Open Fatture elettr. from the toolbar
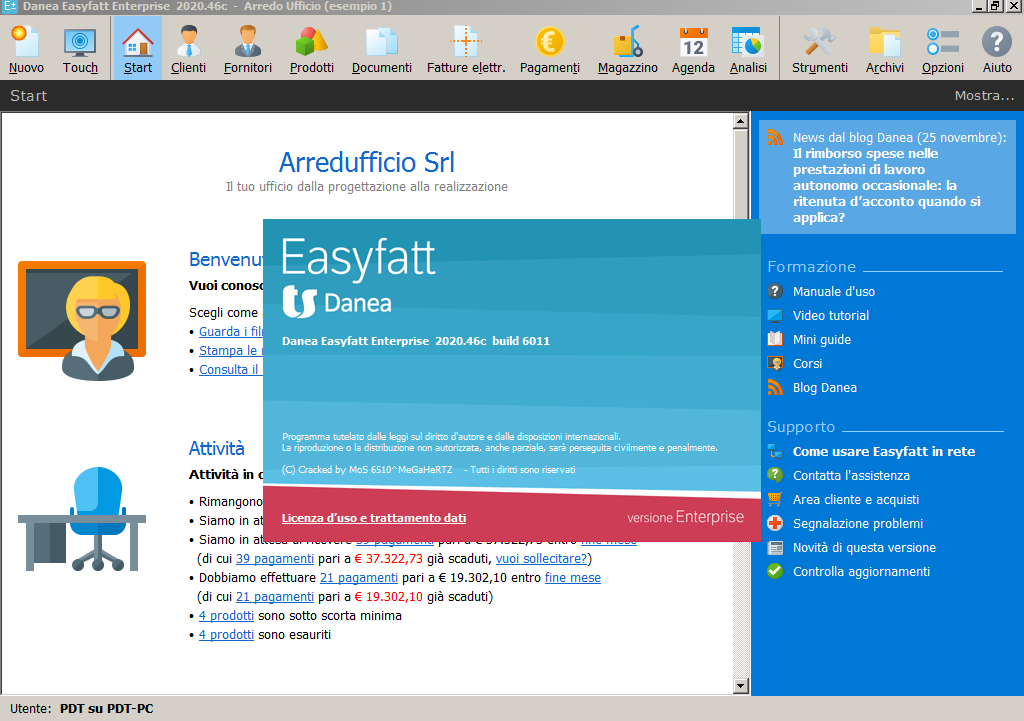Image resolution: width=1024 pixels, height=721 pixels. point(465,49)
